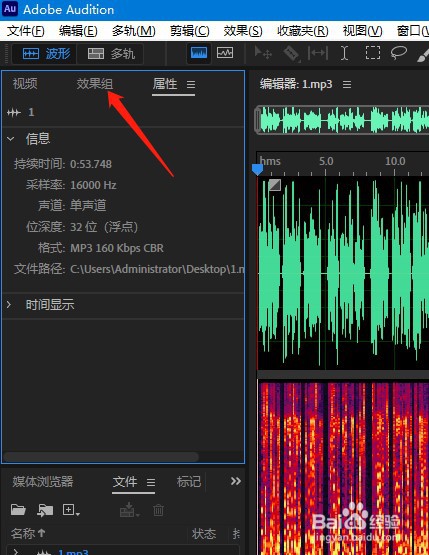Show more hidden panel tabs
The height and width of the screenshot is (555, 429).
click(x=236, y=481)
